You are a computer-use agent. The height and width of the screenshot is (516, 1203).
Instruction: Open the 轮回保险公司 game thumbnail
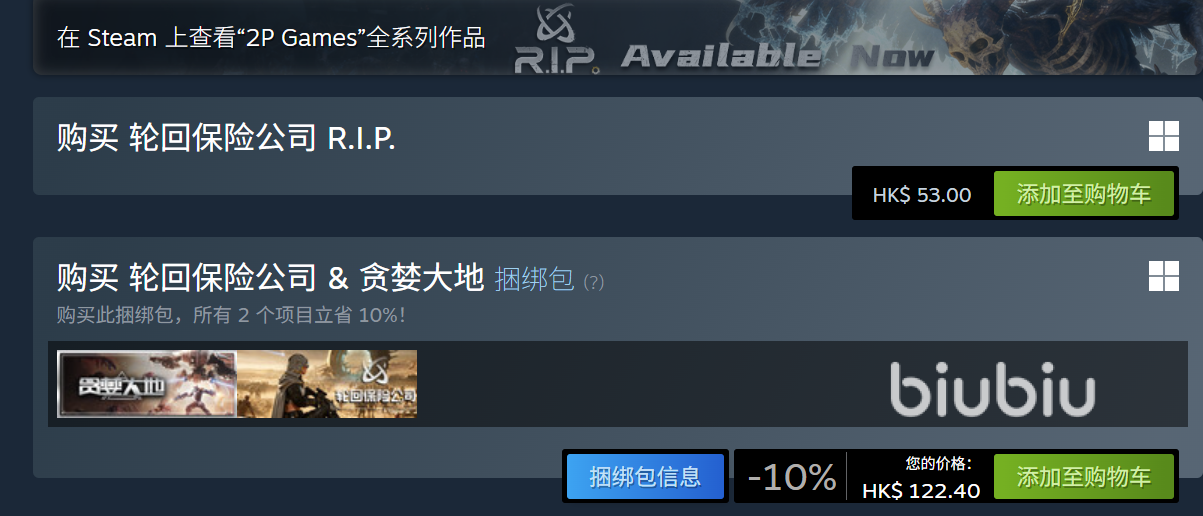(327, 384)
